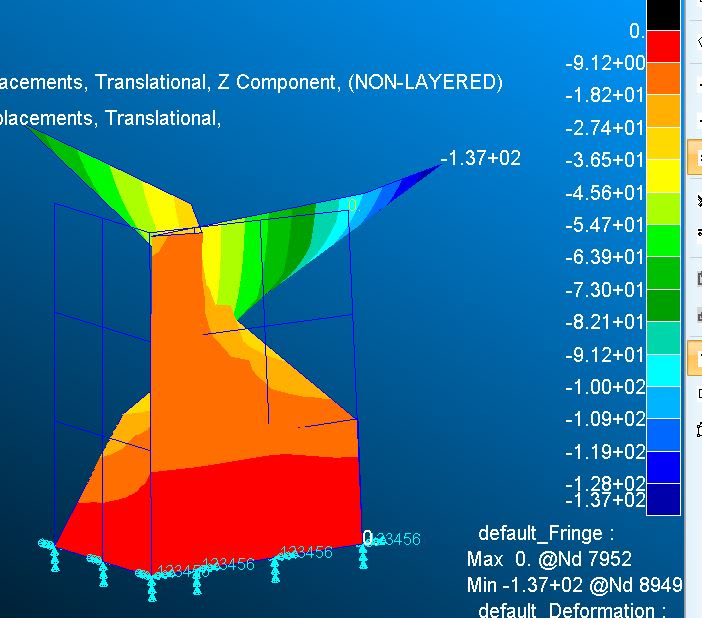Image resolution: width=702 pixels, height=618 pixels.
Task: Click the -8.21+01 legend value
Action: pyautogui.click(x=605, y=322)
